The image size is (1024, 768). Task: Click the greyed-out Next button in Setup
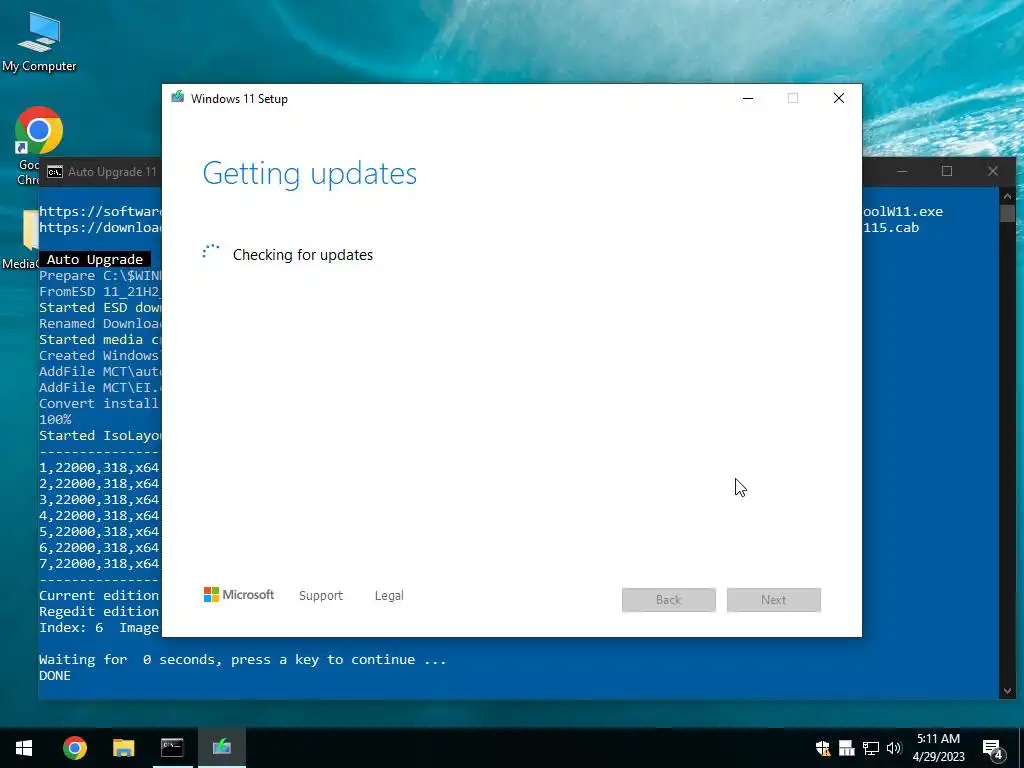774,600
